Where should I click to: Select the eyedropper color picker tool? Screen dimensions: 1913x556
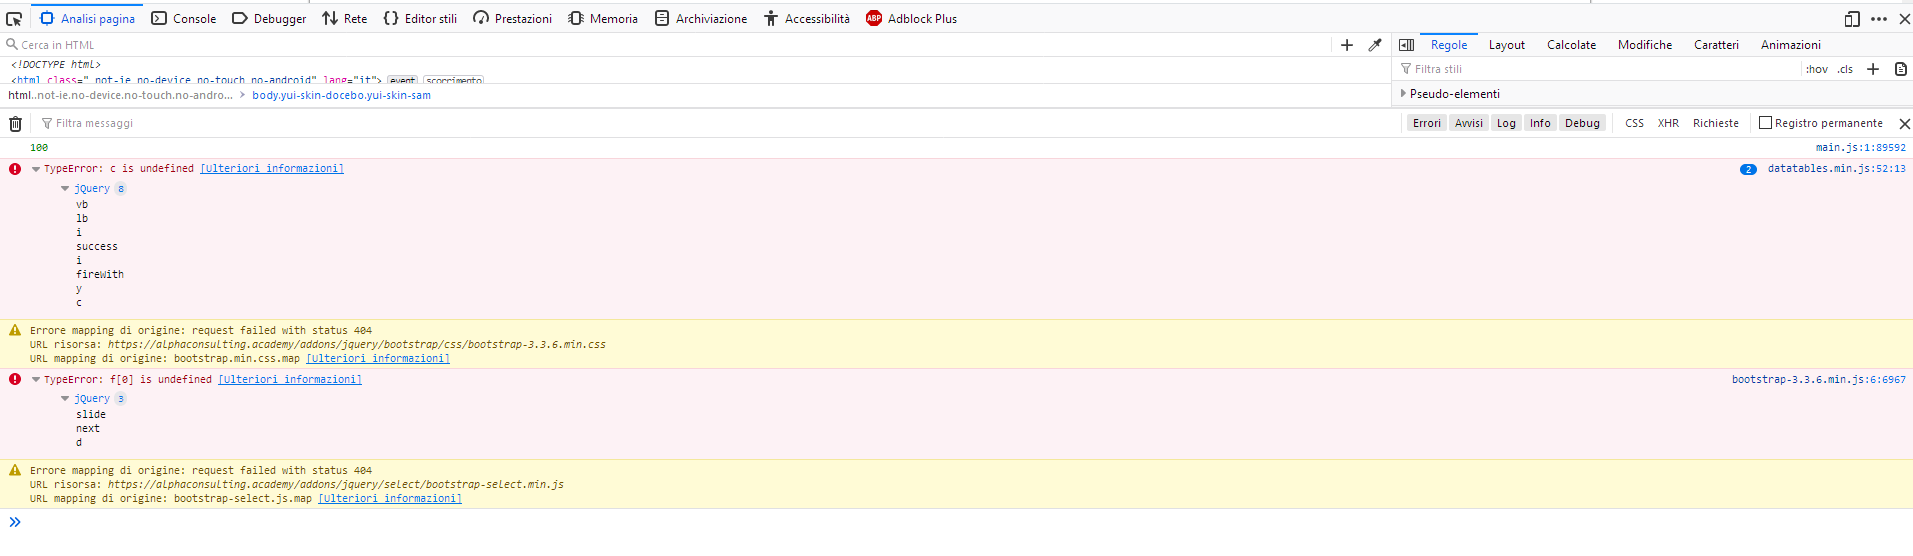(x=1375, y=45)
